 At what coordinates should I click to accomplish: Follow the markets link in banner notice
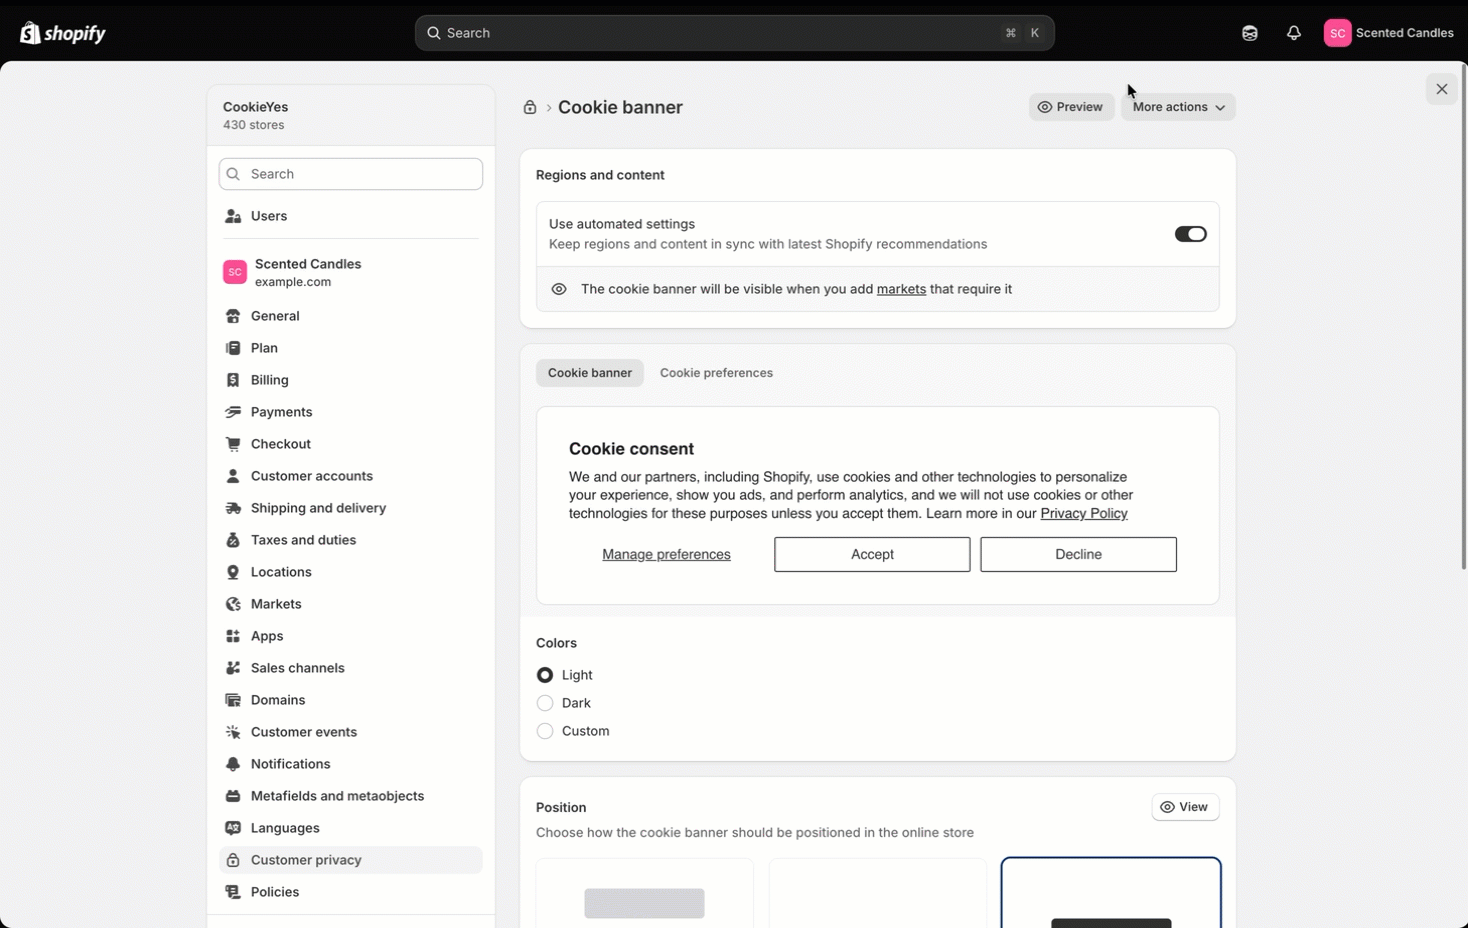click(x=901, y=289)
